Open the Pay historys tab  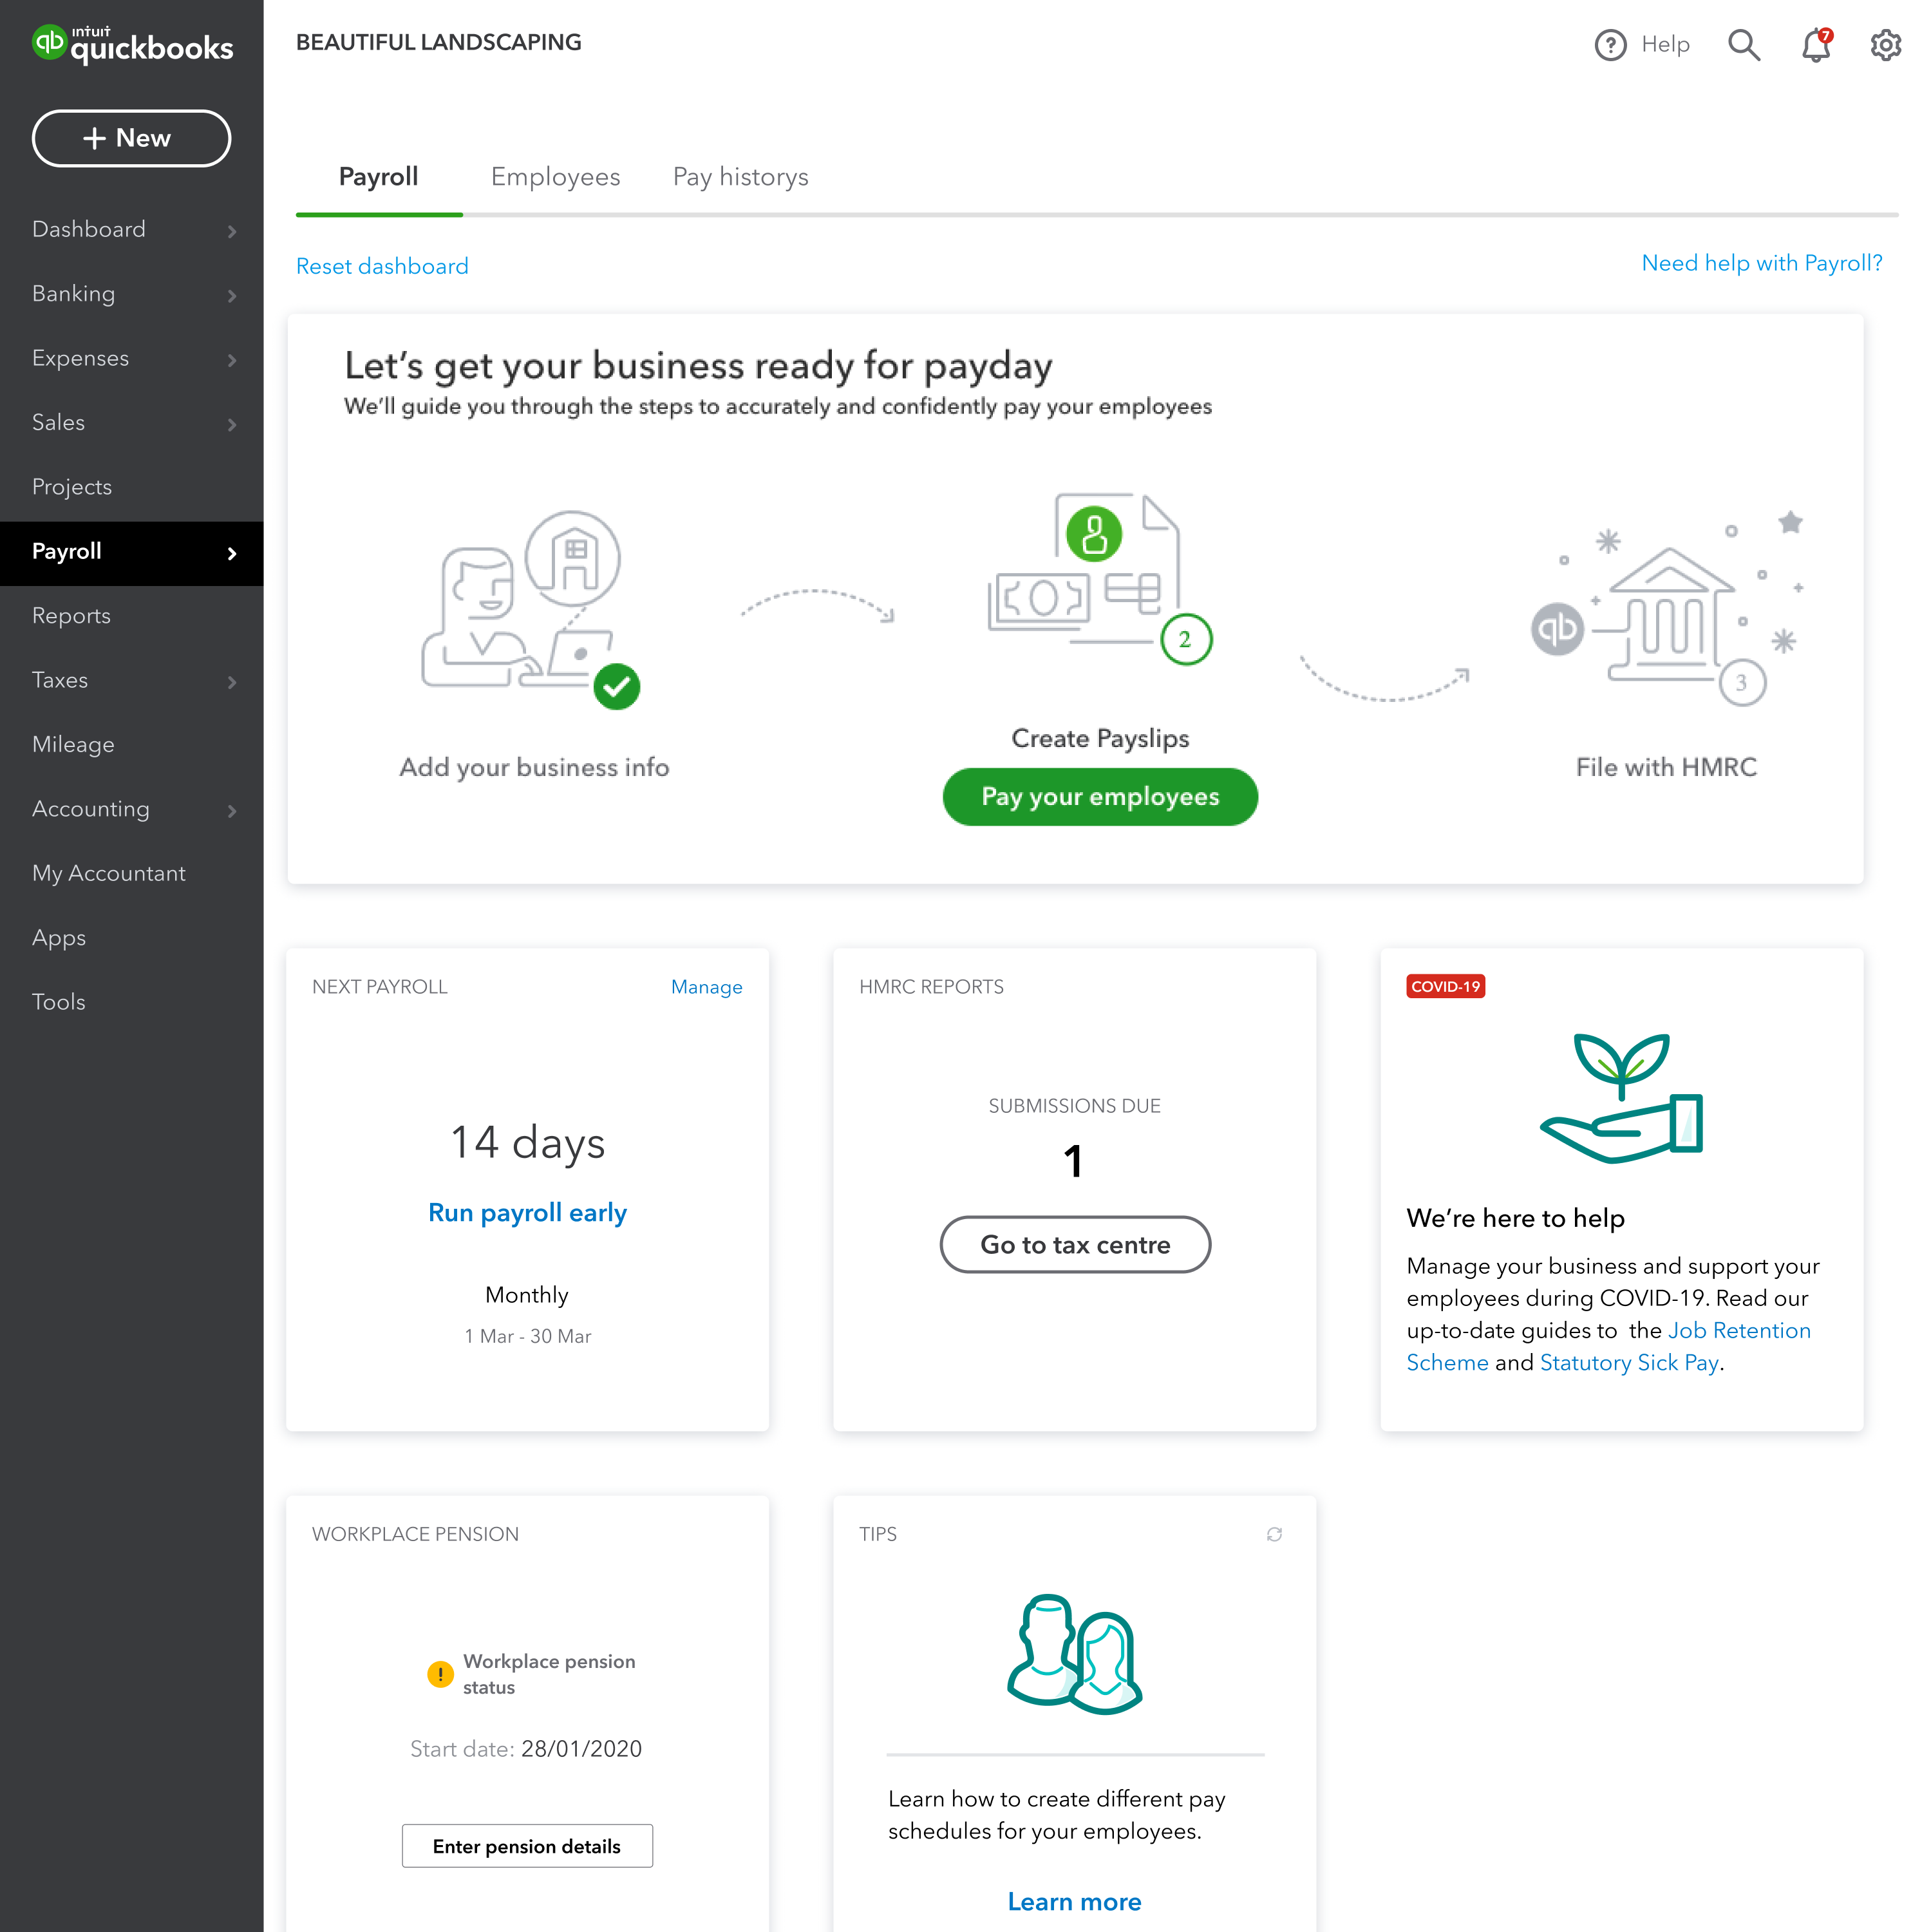(740, 177)
